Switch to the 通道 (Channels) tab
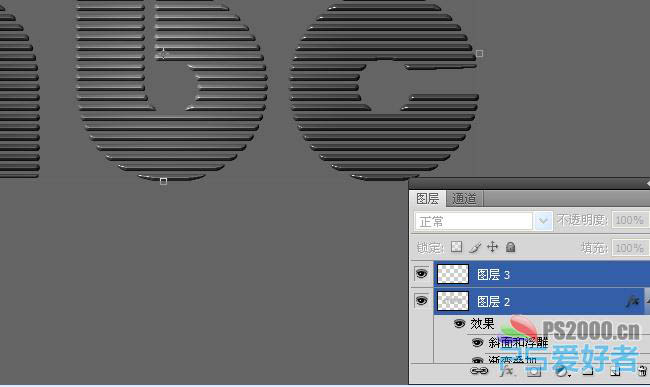Screen dimensions: 650x387 point(464,199)
